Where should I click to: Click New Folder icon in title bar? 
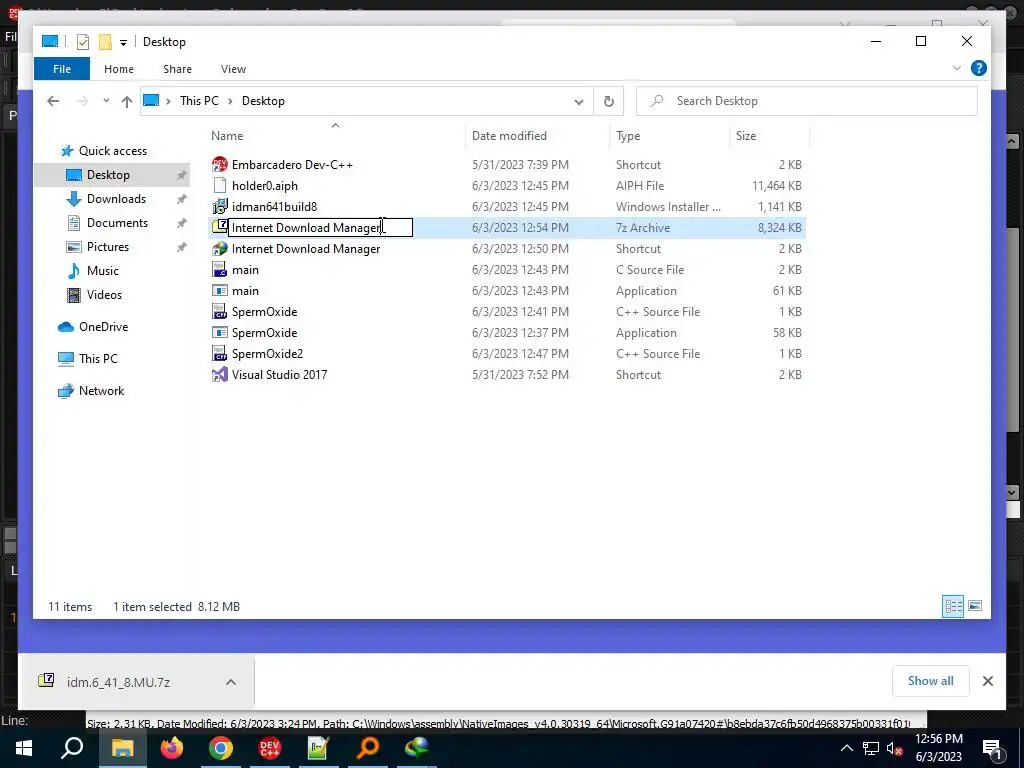[x=105, y=42]
